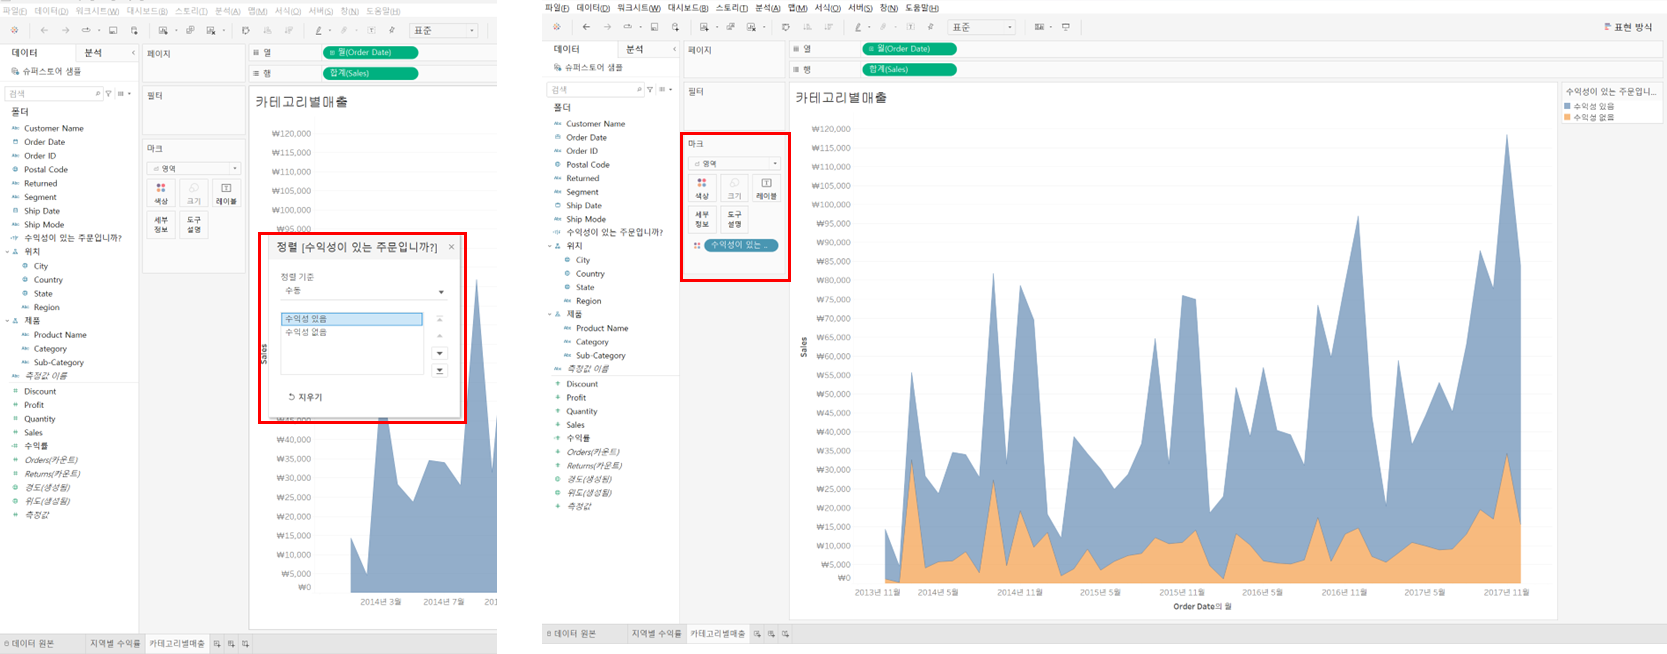Screen dimensions: 1667x654
Task: Click the Detail (세부 정보) mark card in right window
Action: [x=702, y=219]
